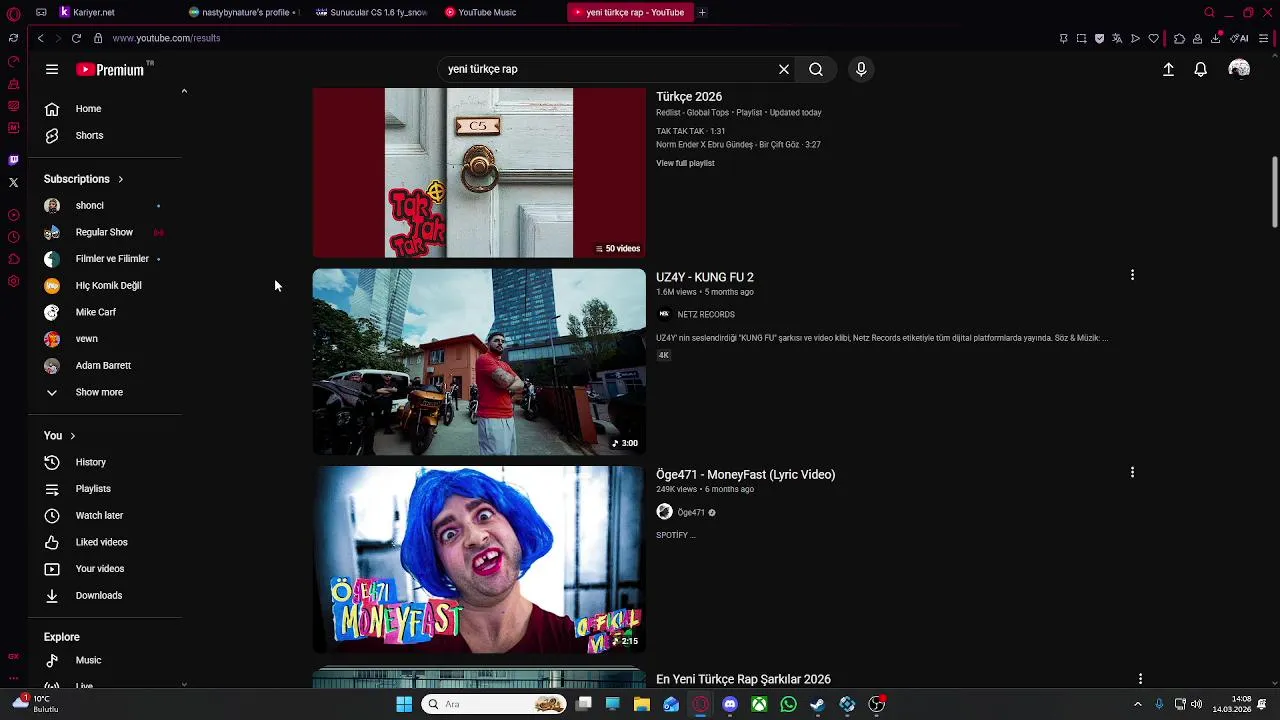The height and width of the screenshot is (720, 1280).
Task: Open En Yeni Türkçe Rap Şarkılar 2026 title
Action: 743,679
